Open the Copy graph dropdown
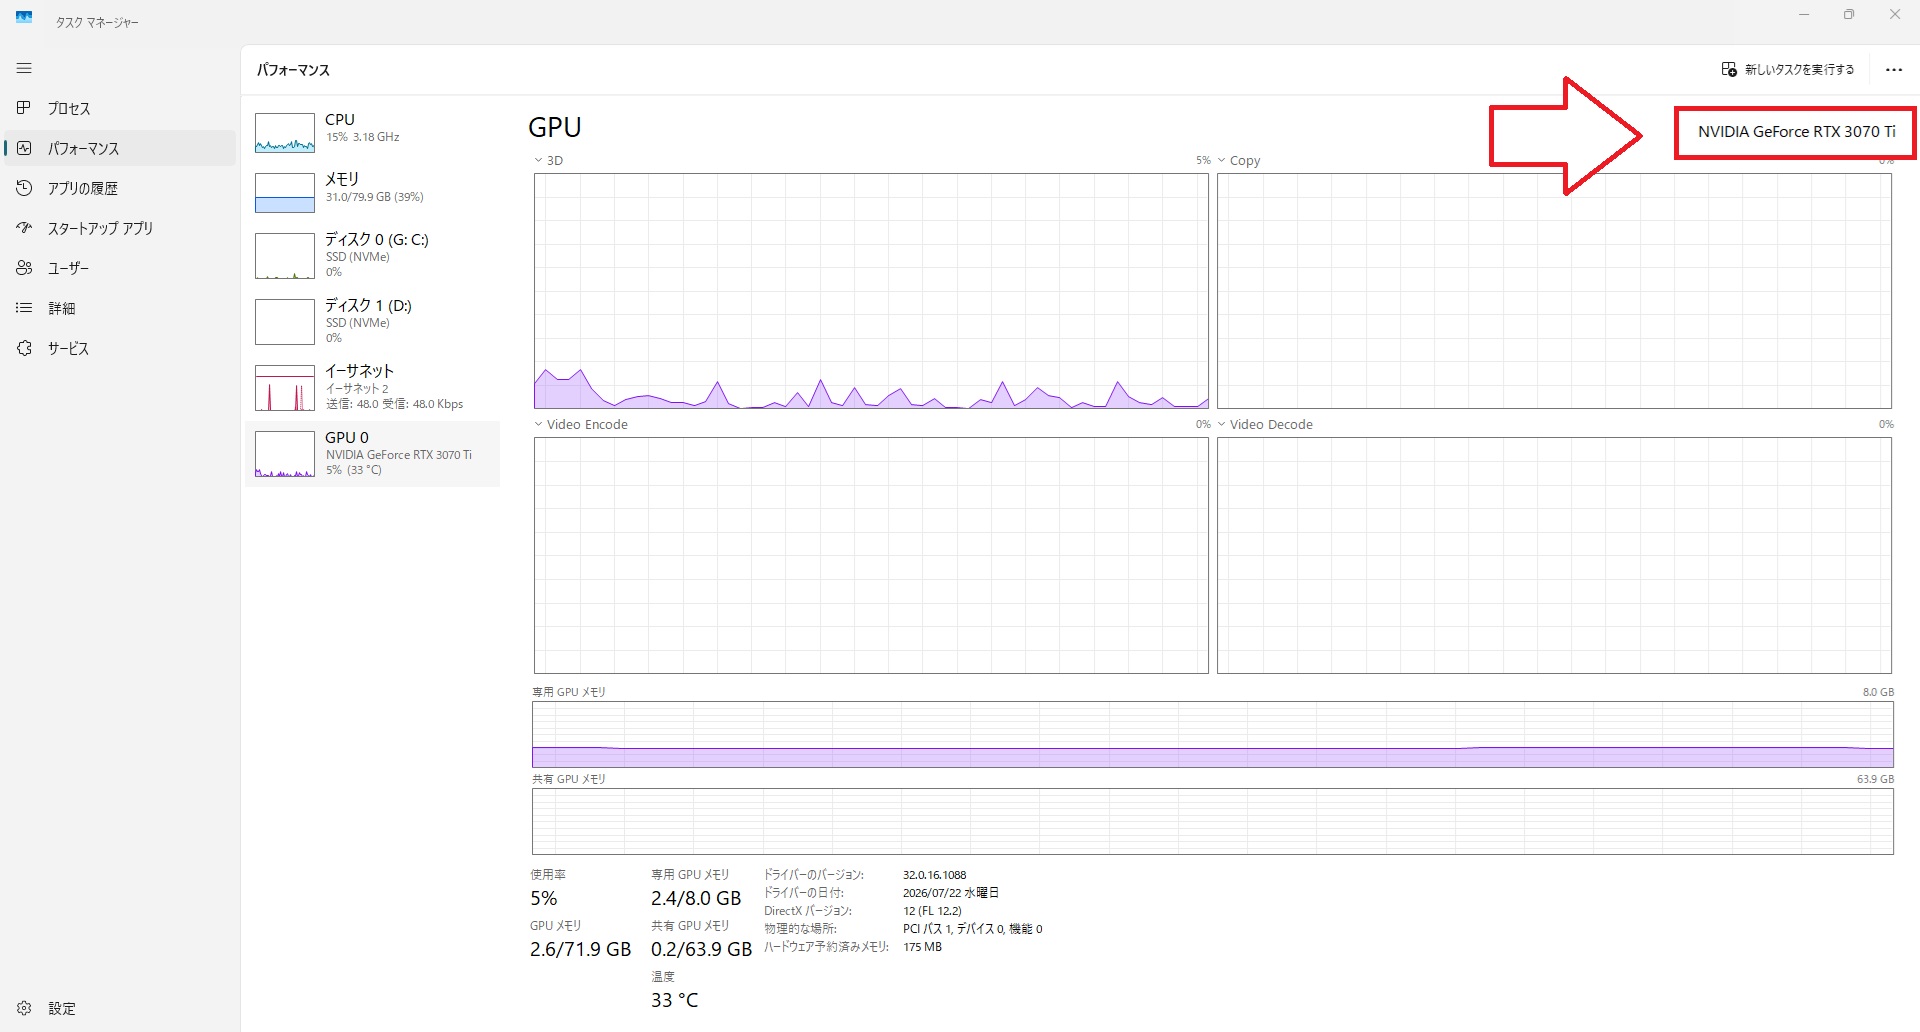The height and width of the screenshot is (1032, 1920). coord(1238,160)
